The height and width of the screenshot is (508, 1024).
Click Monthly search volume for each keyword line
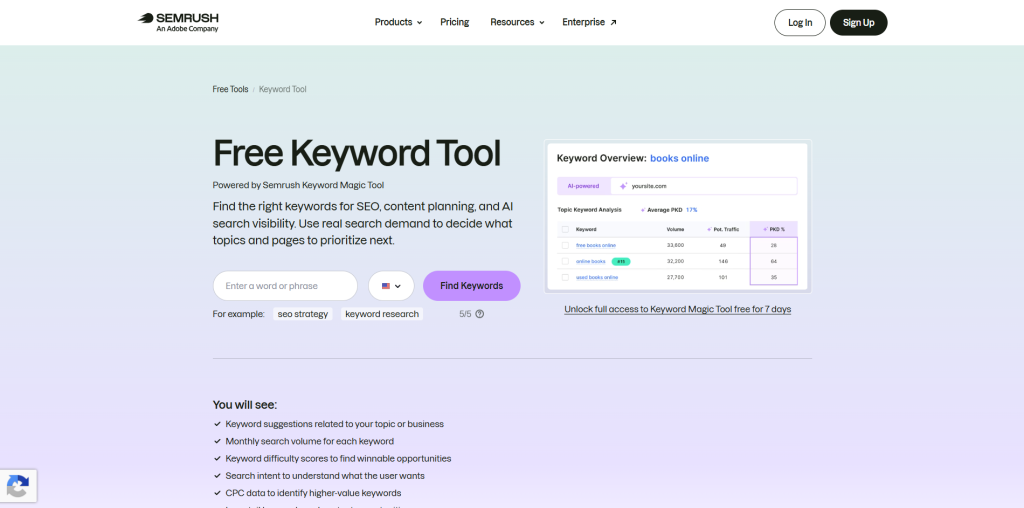tap(310, 441)
